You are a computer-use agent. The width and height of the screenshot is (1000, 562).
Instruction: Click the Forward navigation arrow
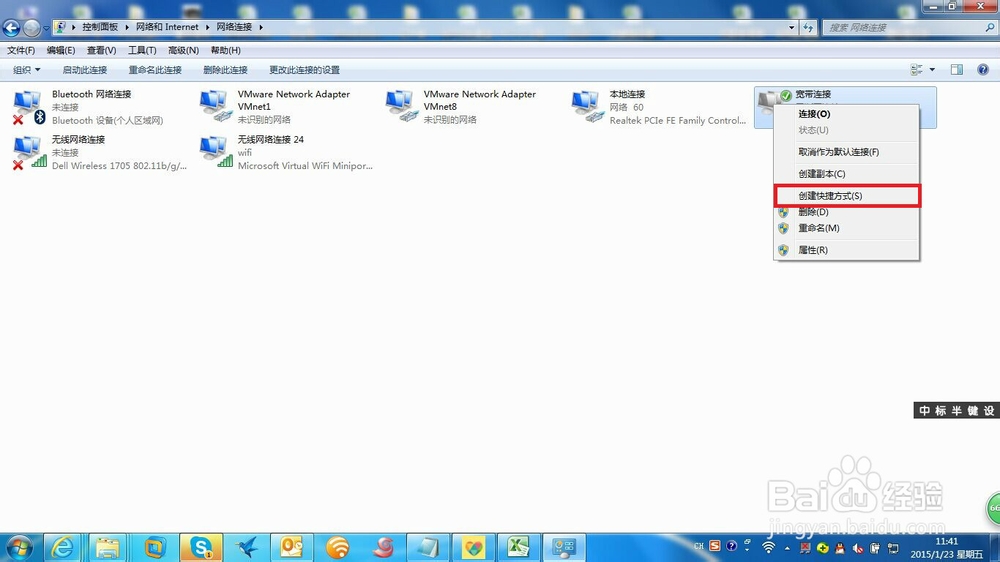pos(31,27)
